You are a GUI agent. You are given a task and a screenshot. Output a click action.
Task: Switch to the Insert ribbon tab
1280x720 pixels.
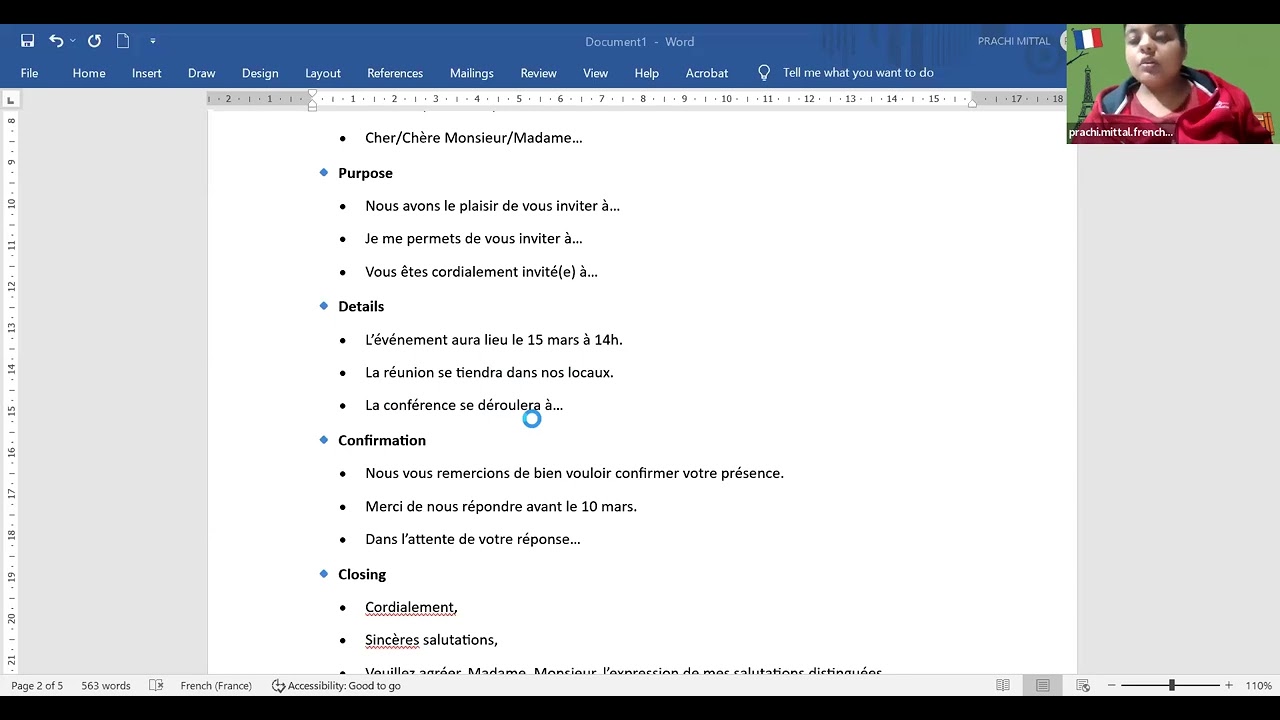(x=147, y=73)
